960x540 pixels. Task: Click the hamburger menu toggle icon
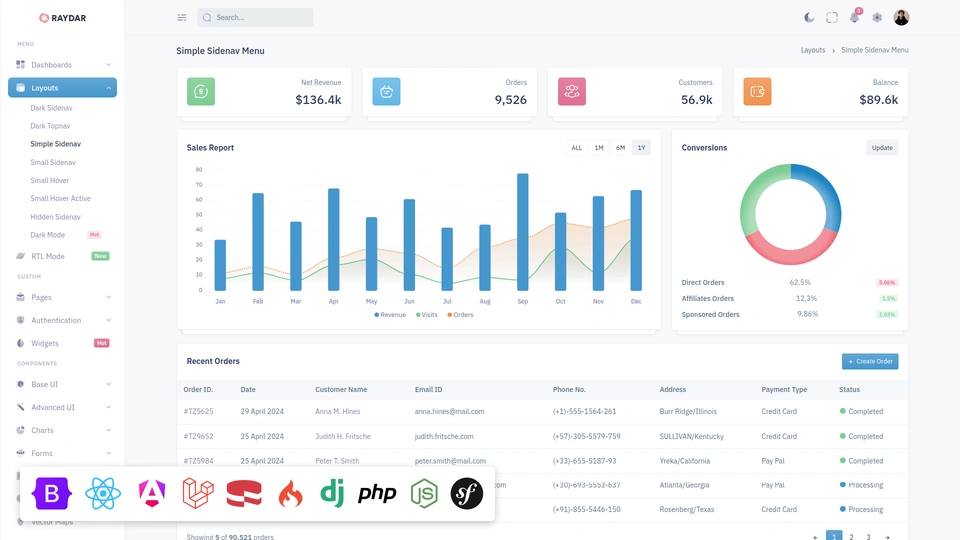pos(182,18)
